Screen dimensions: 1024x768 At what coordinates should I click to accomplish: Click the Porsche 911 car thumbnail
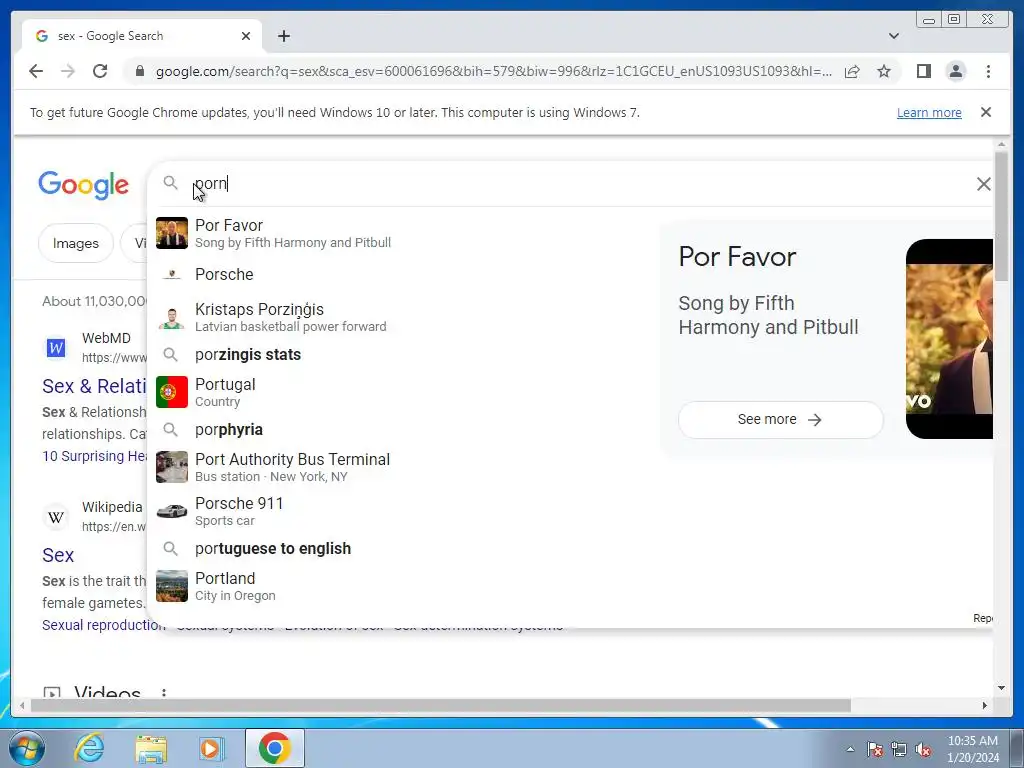point(172,511)
